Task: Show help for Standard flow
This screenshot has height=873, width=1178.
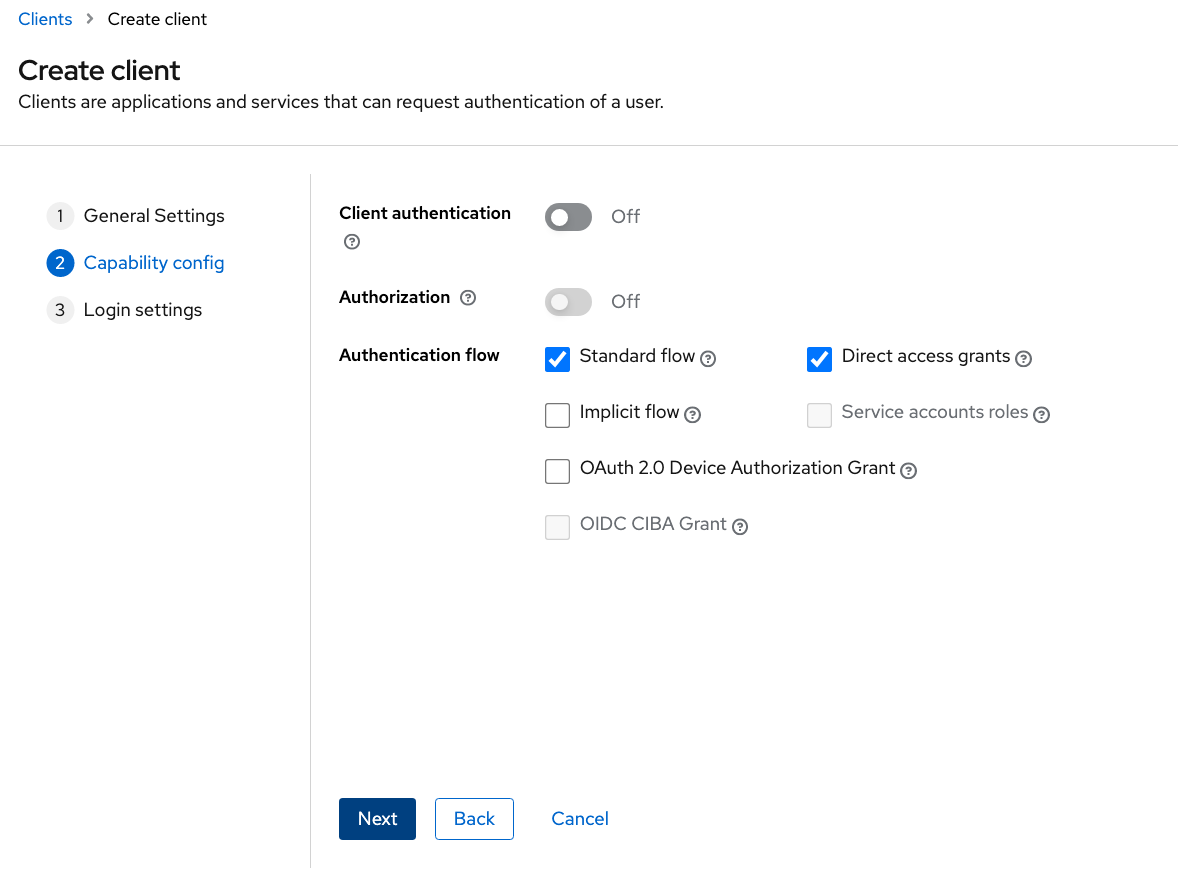Action: click(708, 359)
